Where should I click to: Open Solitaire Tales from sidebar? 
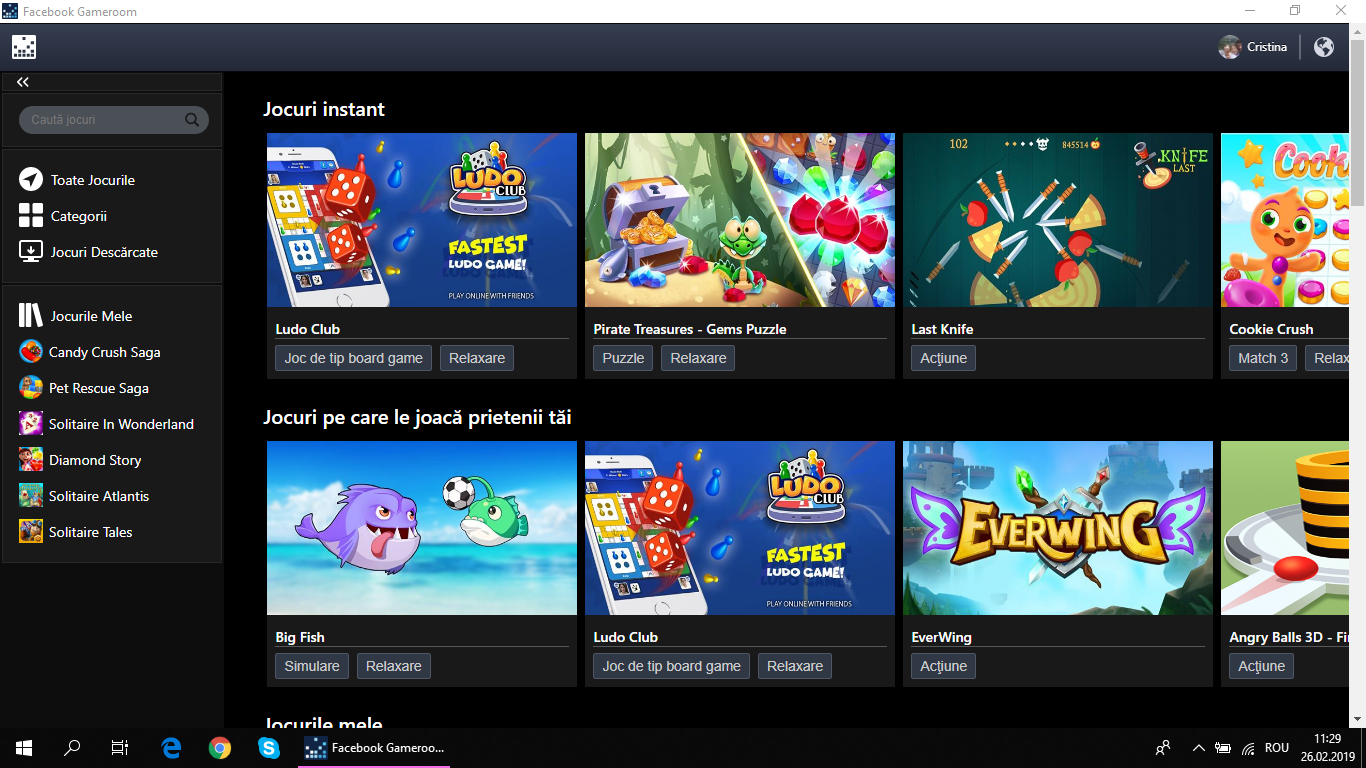91,532
